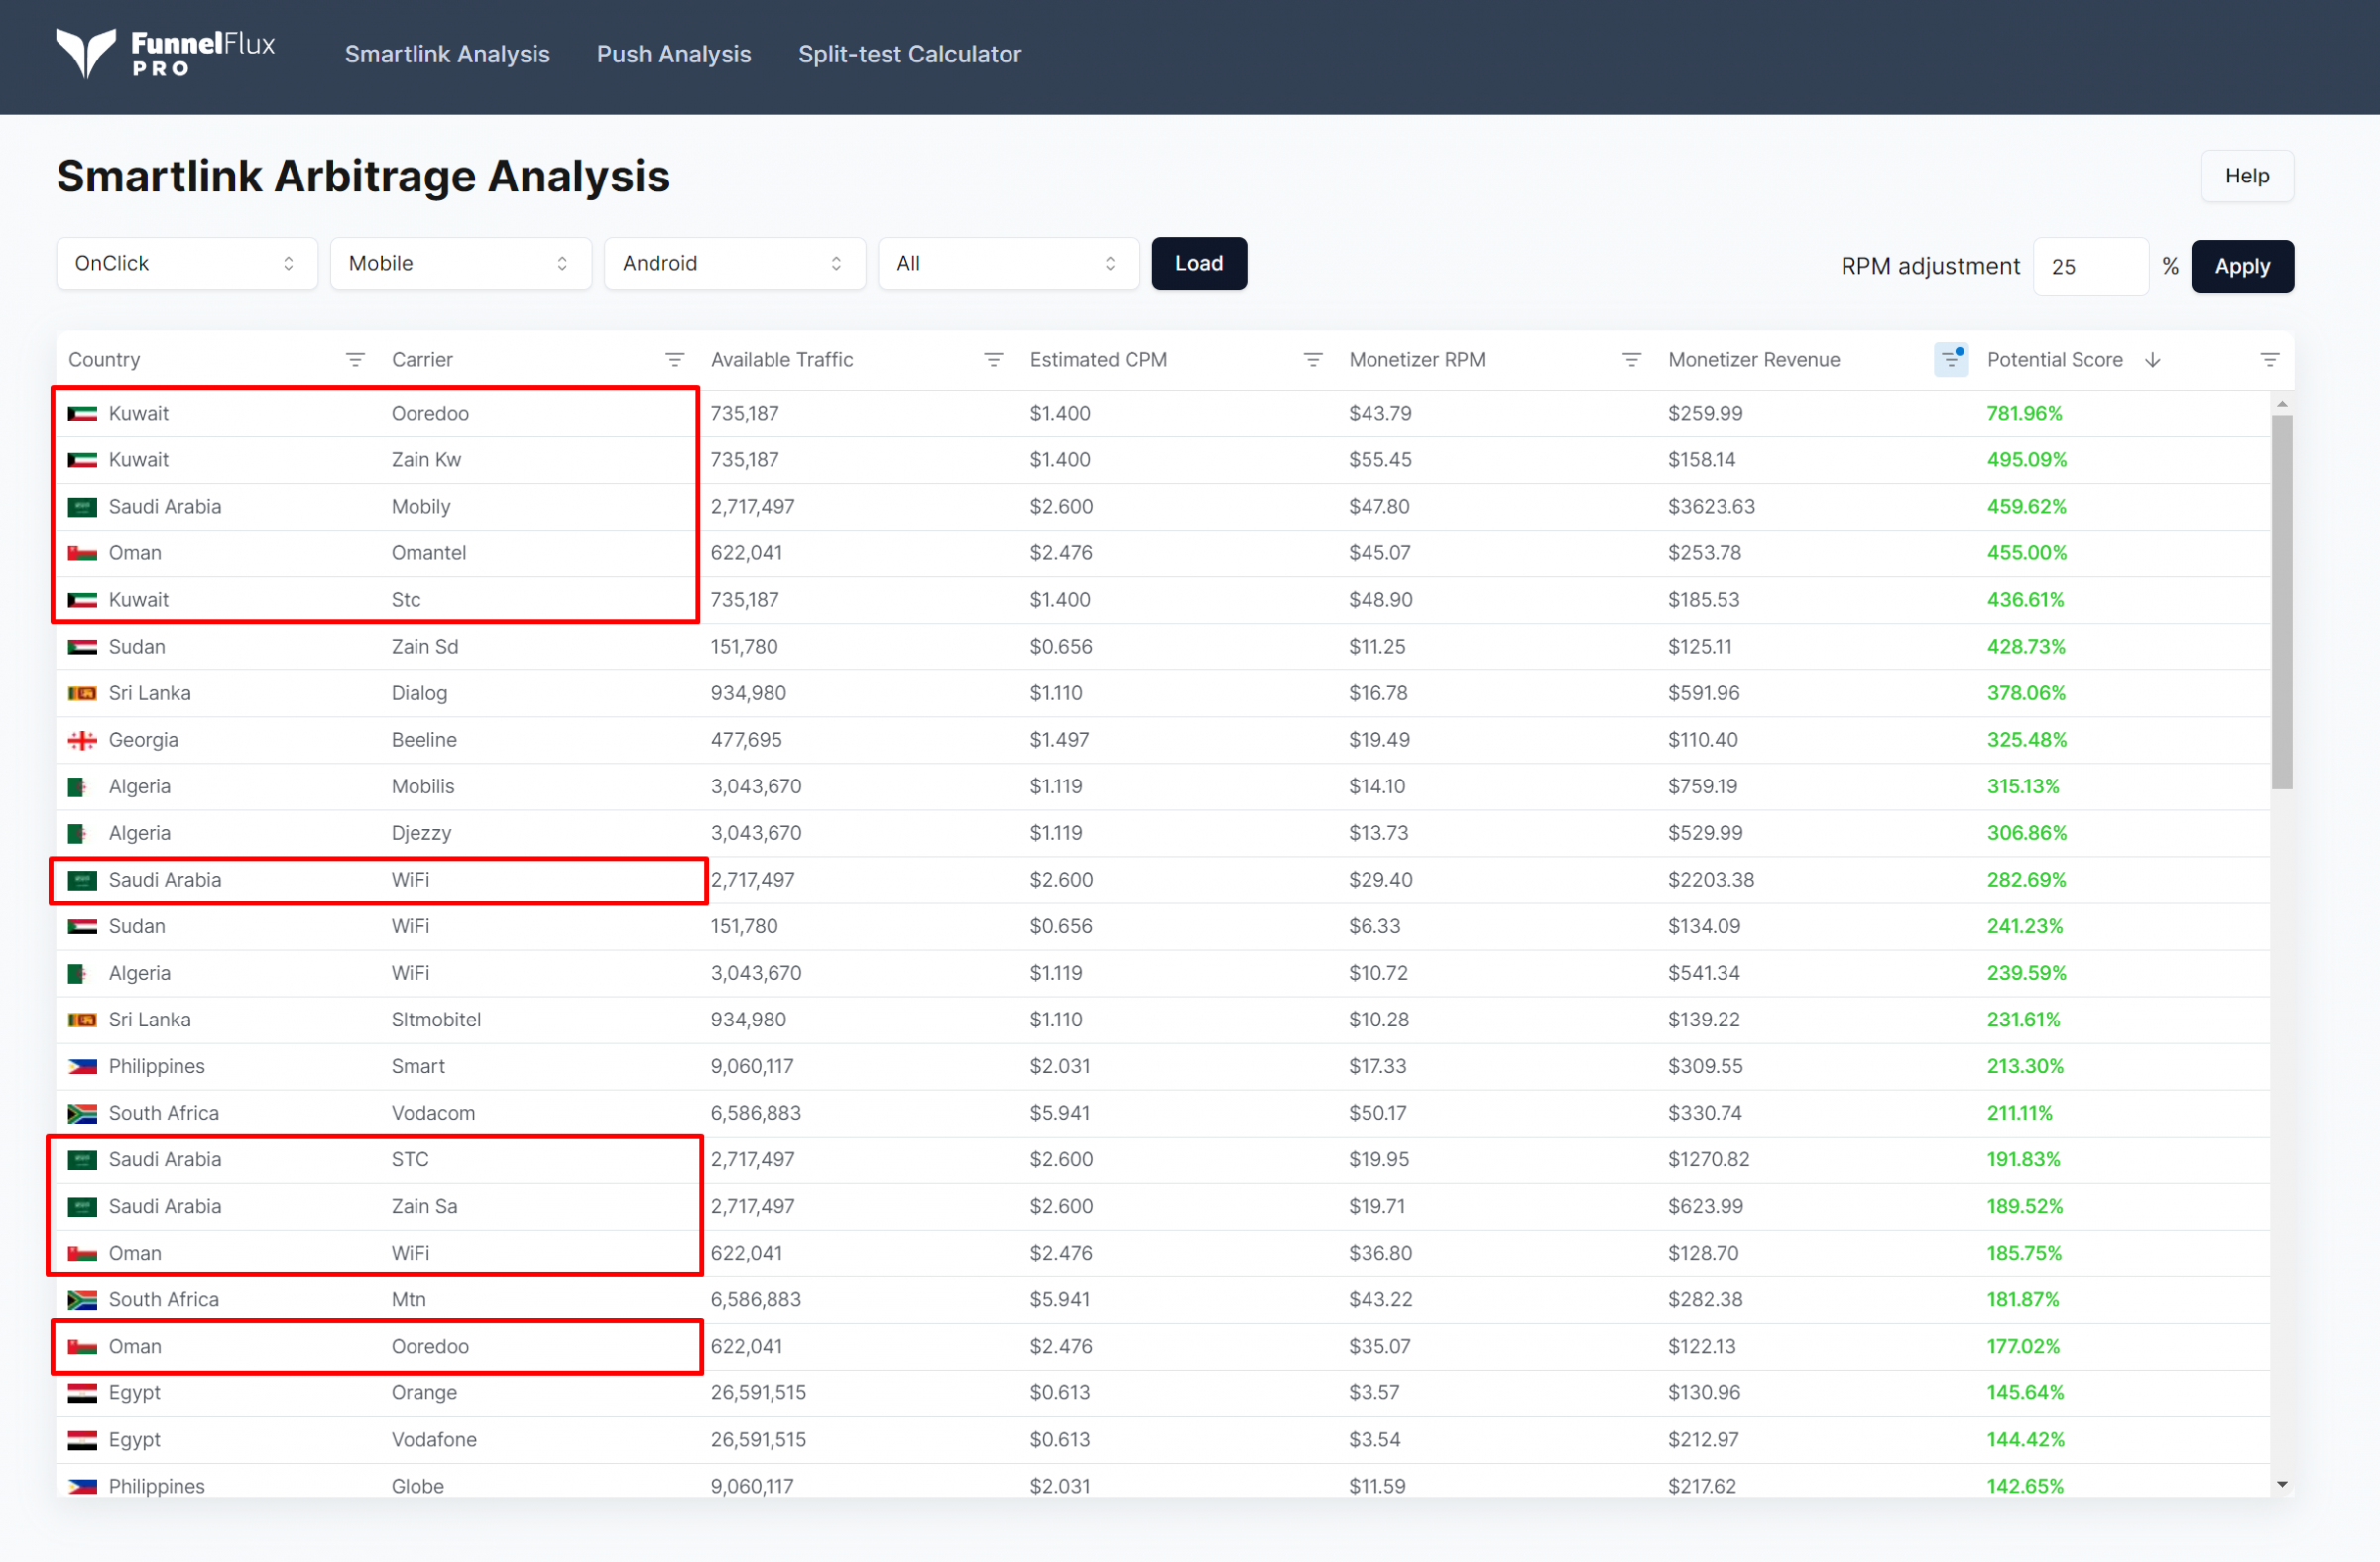Open the OnClick traffic type dropdown

tap(187, 264)
